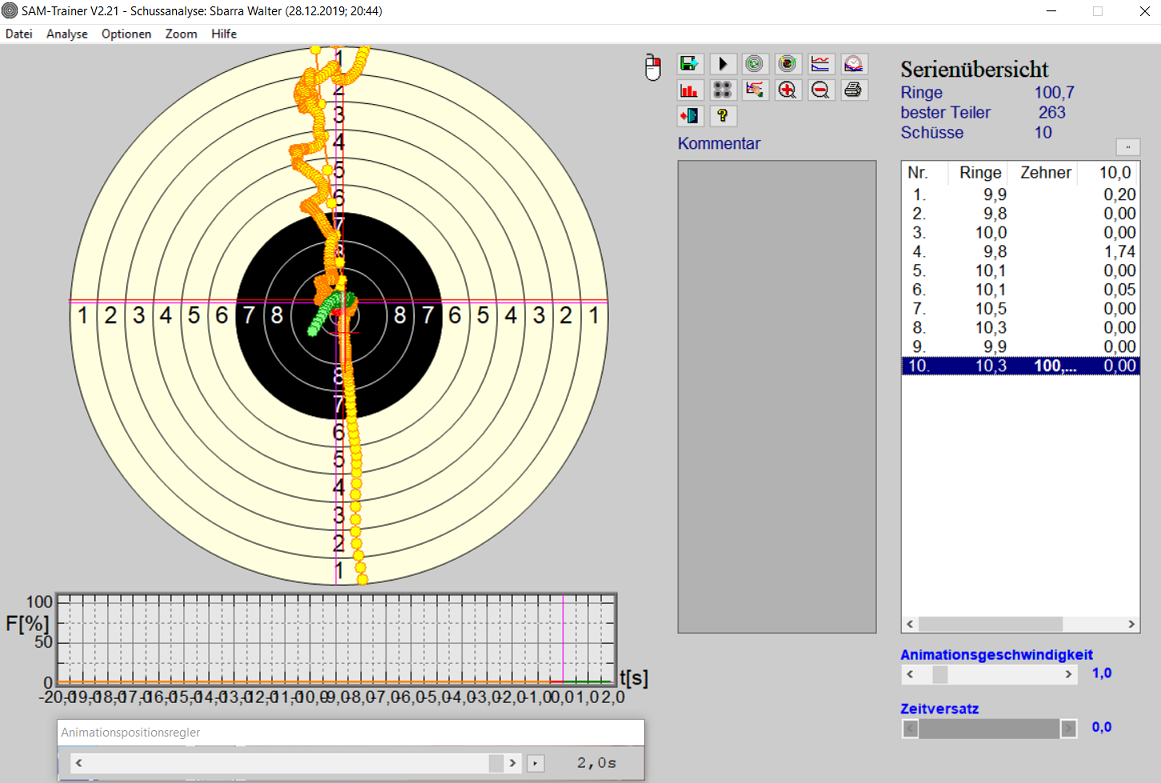Click the zoom in magnifier icon
Image resolution: width=1161 pixels, height=783 pixels.
click(788, 90)
